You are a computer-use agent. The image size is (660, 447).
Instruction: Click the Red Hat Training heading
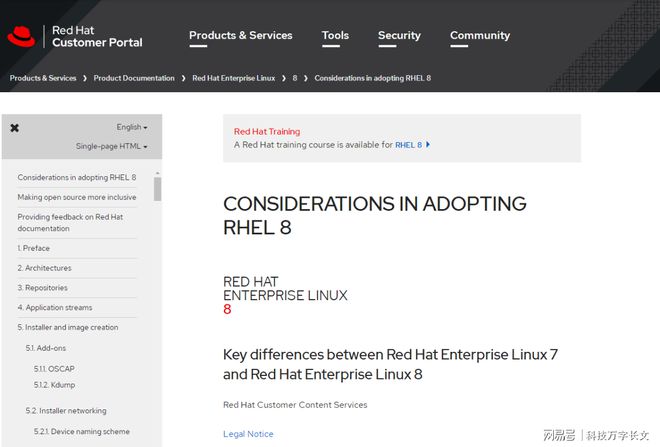(x=267, y=131)
